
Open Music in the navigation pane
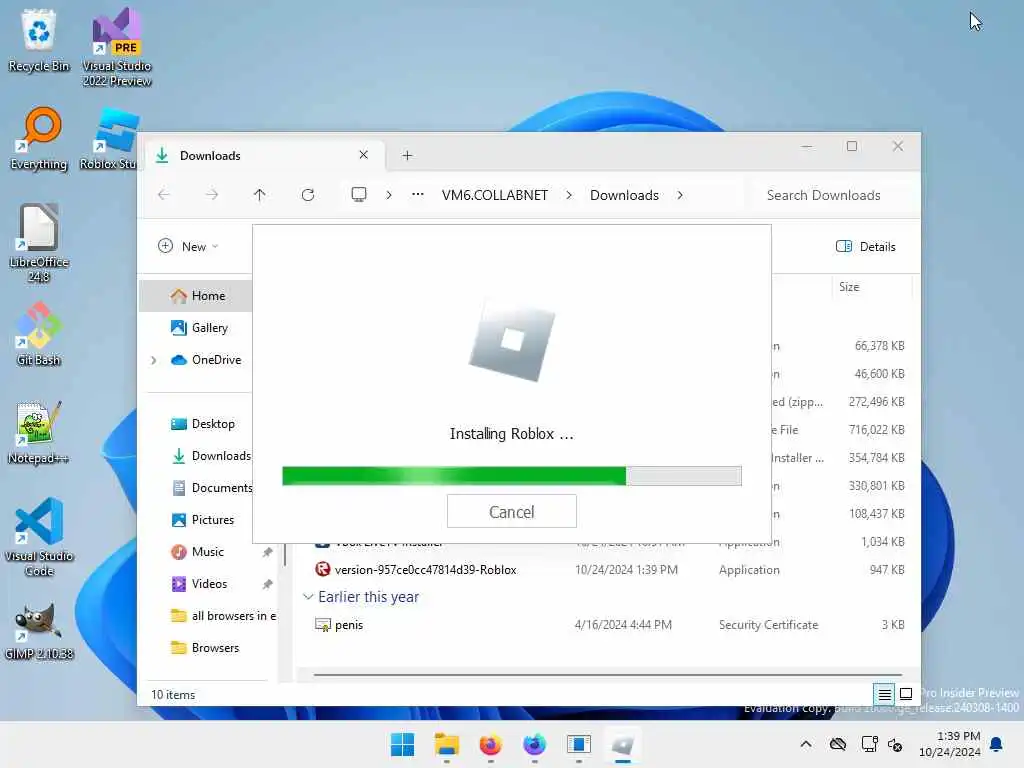click(197, 552)
